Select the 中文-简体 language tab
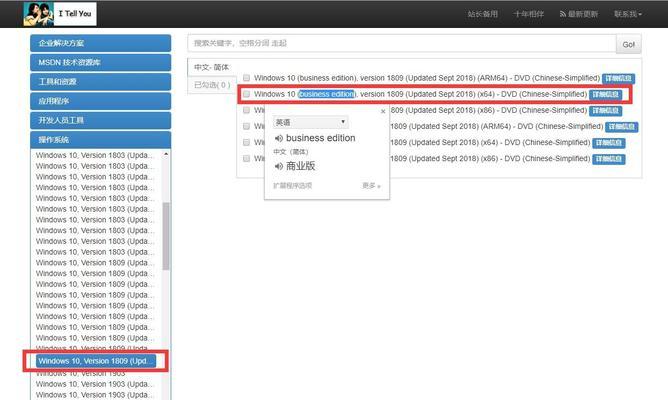Viewport: 668px width, 400px height. [212, 67]
